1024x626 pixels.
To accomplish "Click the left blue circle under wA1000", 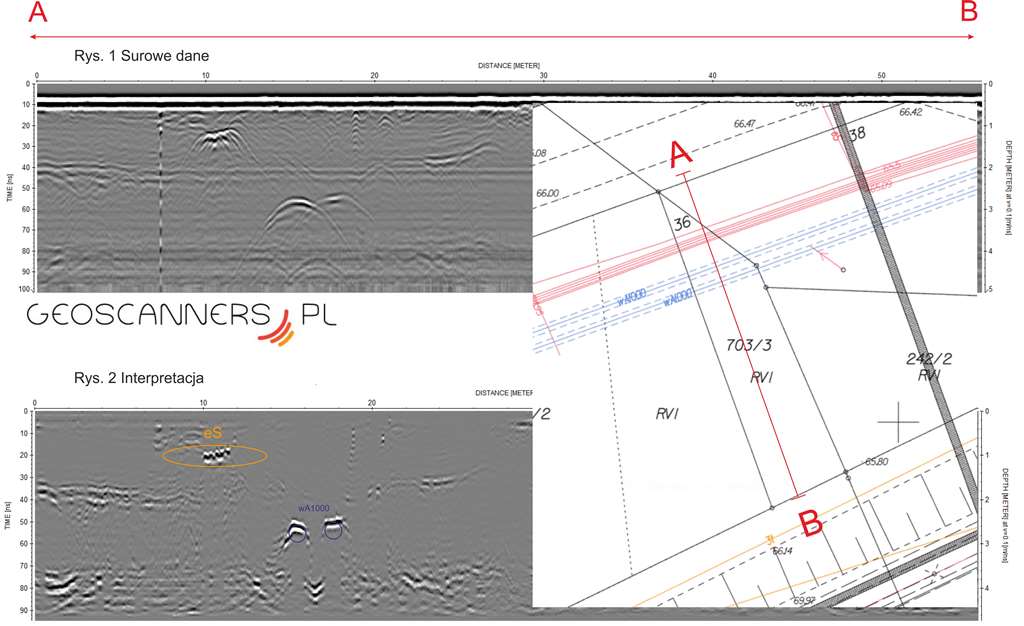I will tap(298, 533).
